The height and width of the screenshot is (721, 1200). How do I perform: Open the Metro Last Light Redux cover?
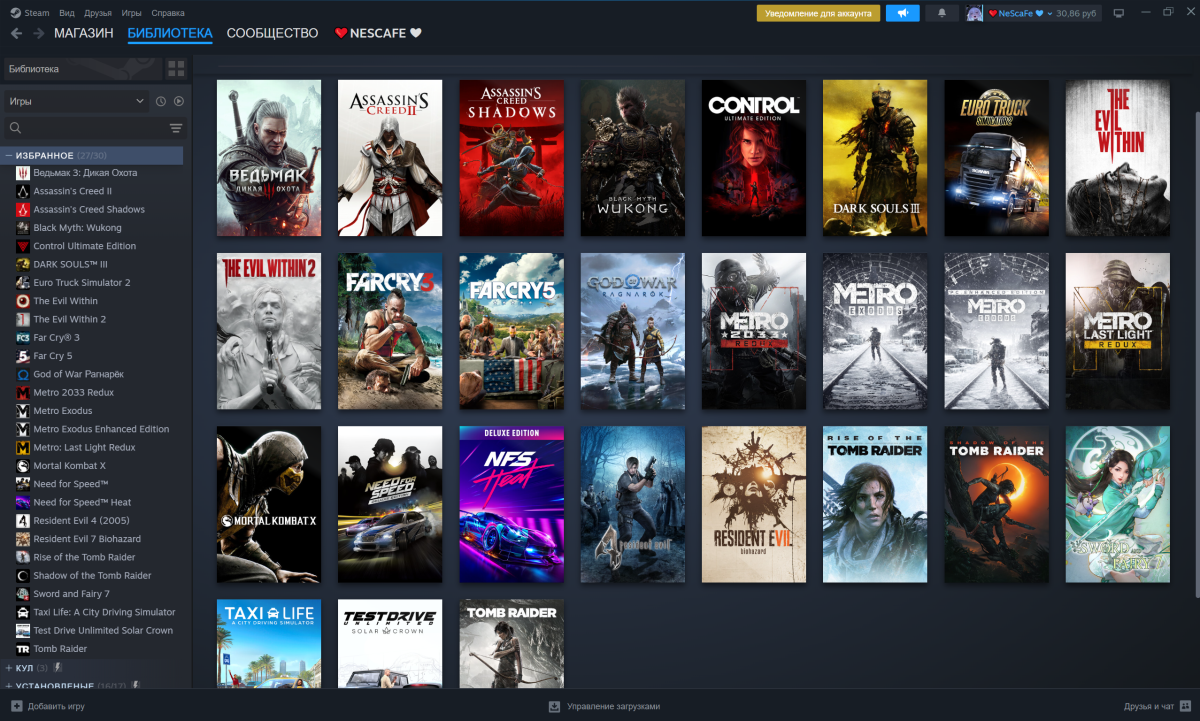point(1117,331)
